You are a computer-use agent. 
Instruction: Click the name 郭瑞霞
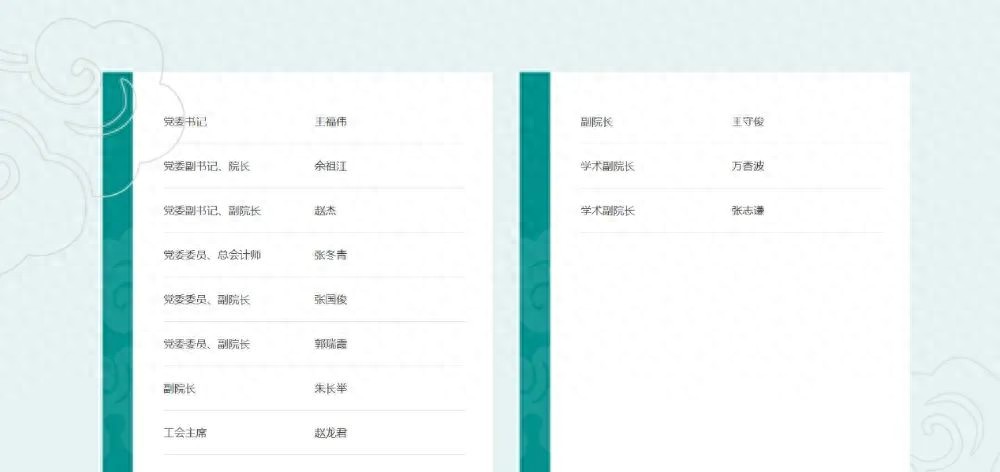(330, 344)
